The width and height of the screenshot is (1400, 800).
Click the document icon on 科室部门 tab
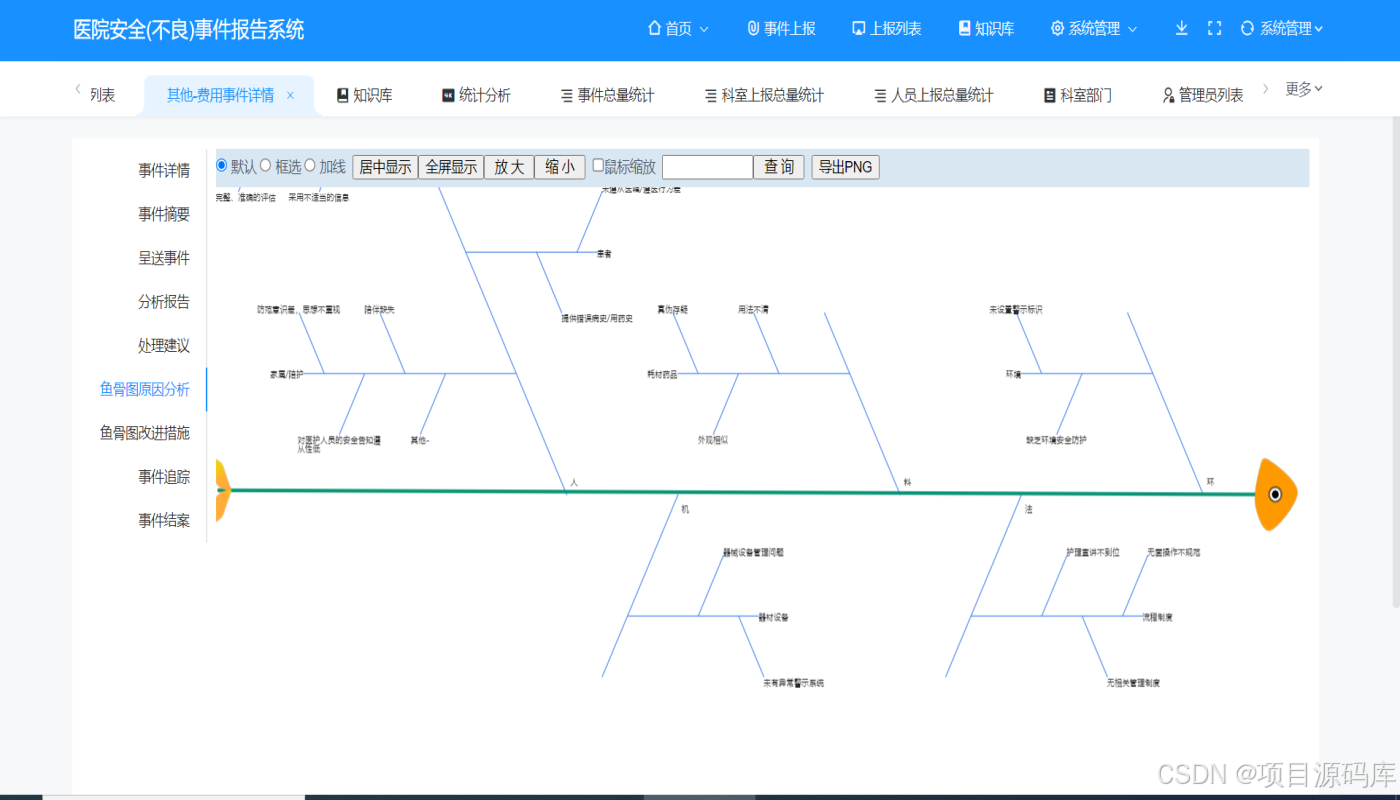click(x=1049, y=95)
